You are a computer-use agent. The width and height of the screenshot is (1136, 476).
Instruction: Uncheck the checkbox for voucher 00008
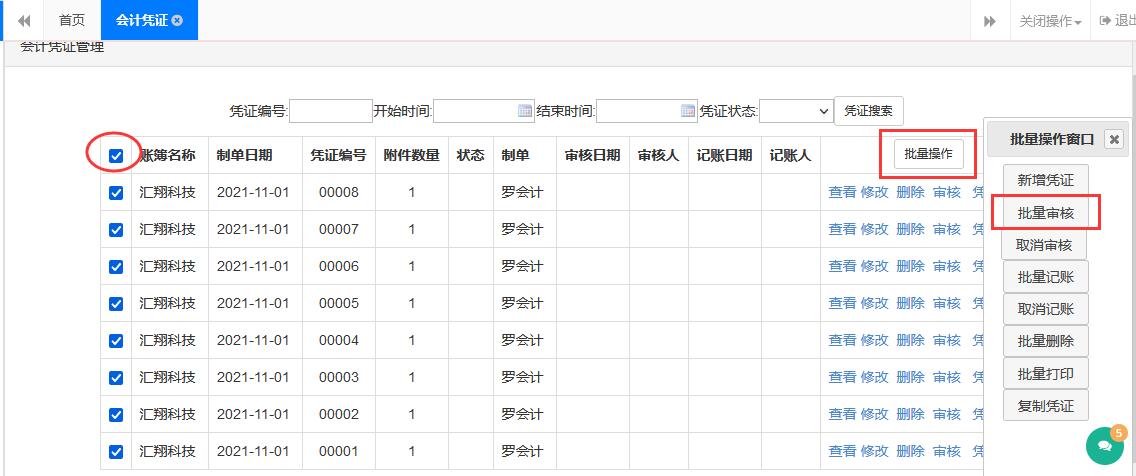[116, 193]
